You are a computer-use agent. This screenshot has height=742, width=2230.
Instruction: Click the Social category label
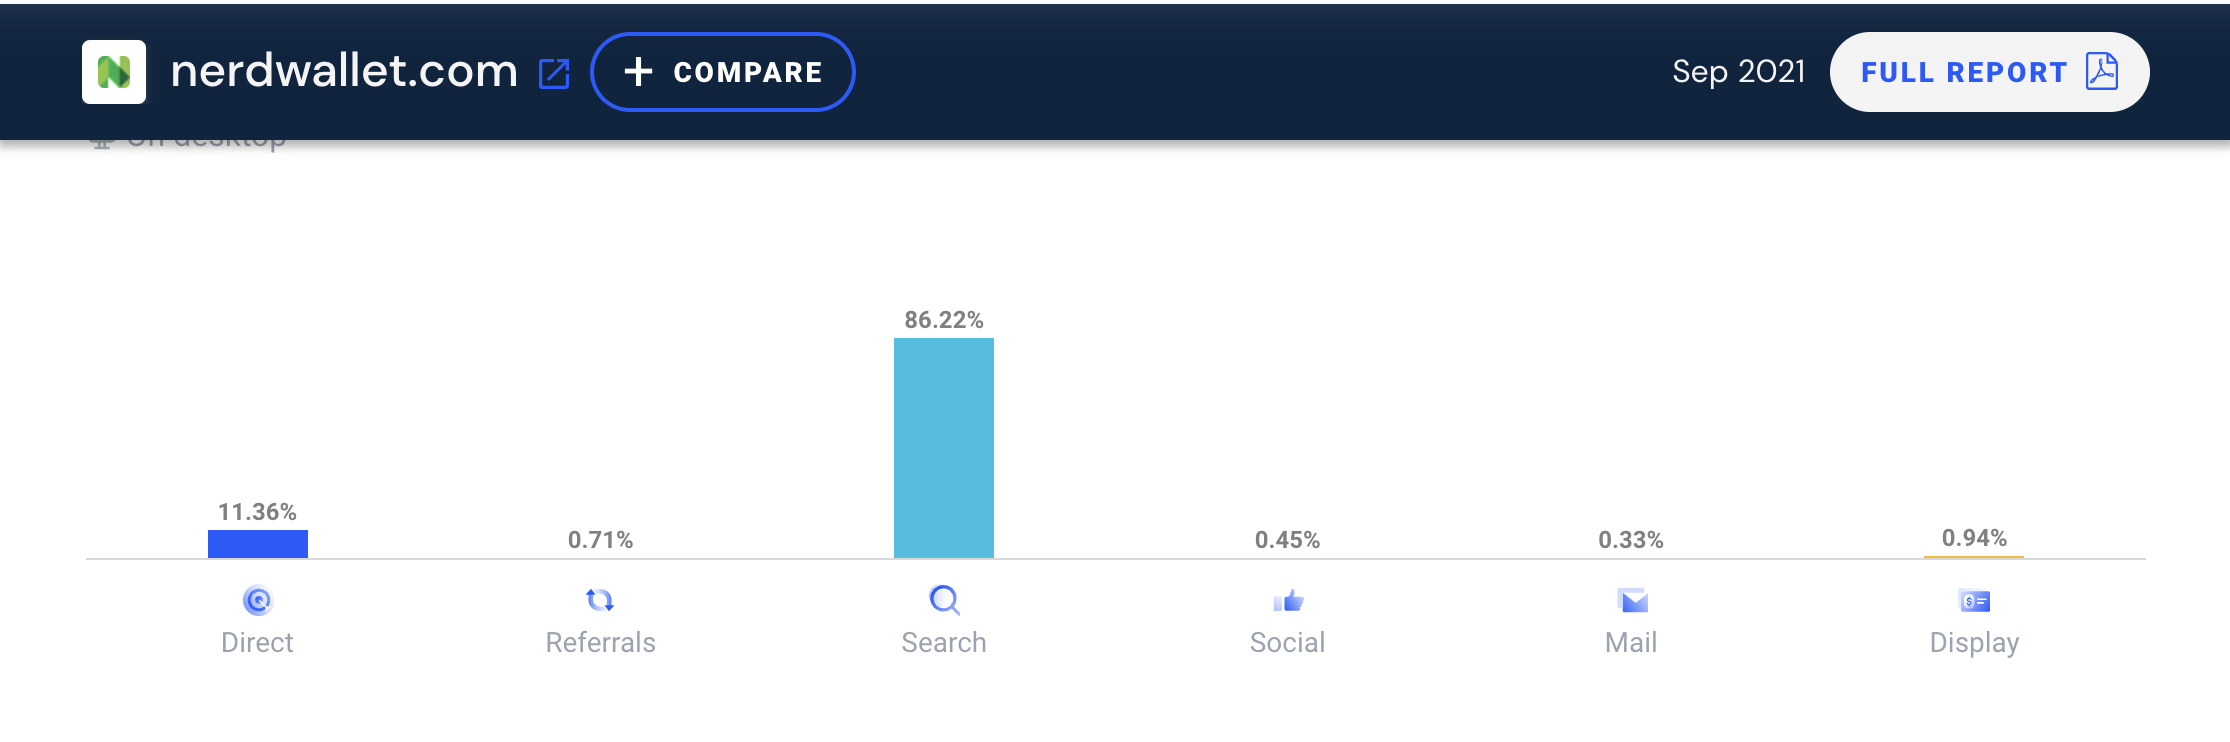1287,642
